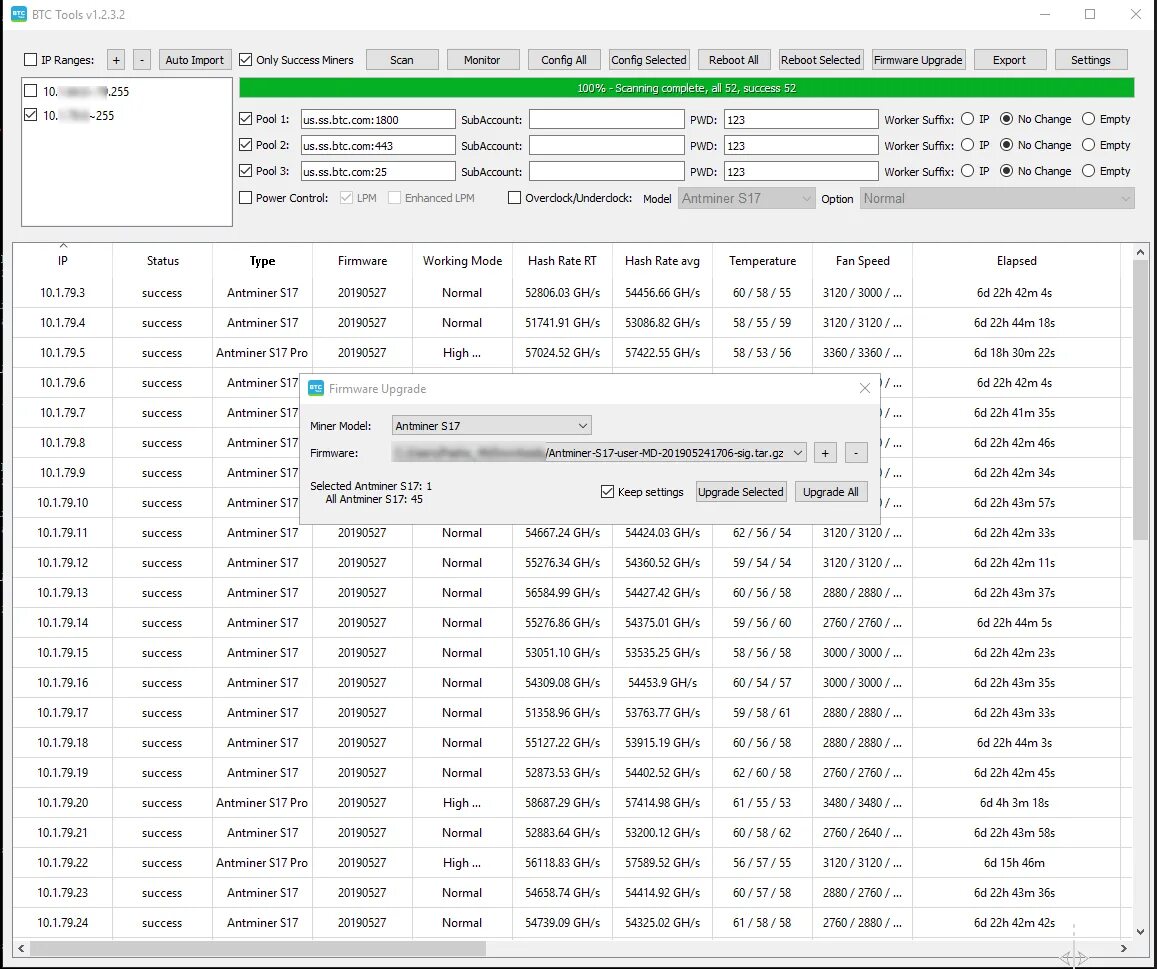This screenshot has width=1157, height=969.
Task: Enable the Overclock/Underclock checkbox
Action: (515, 198)
